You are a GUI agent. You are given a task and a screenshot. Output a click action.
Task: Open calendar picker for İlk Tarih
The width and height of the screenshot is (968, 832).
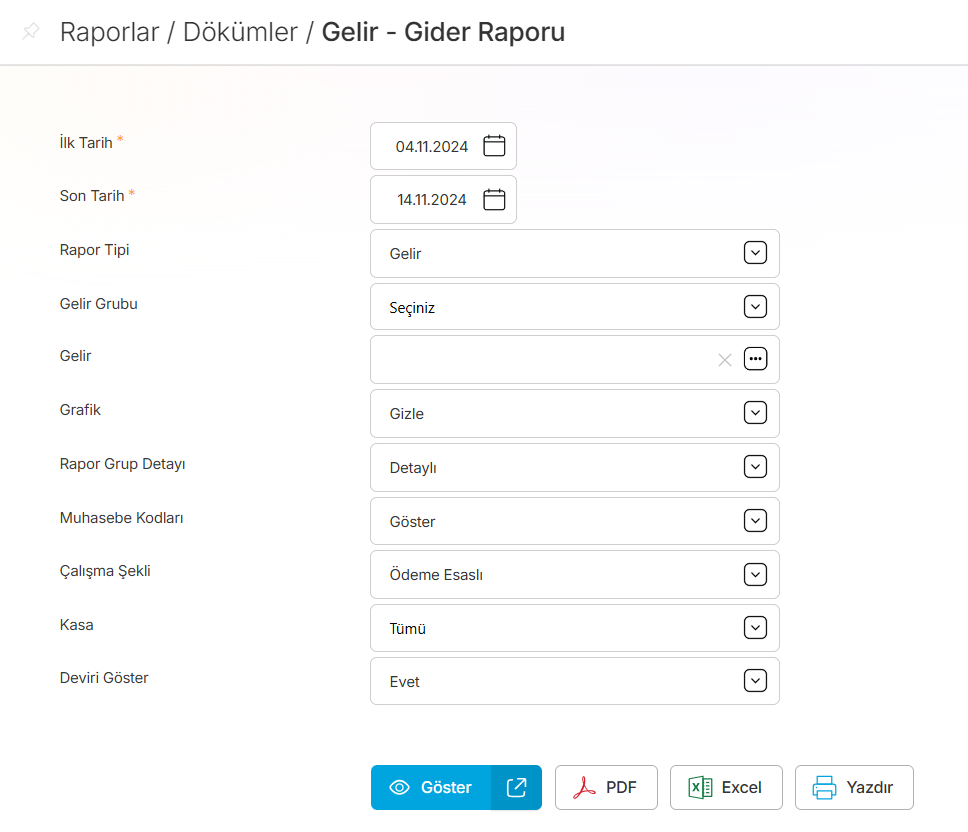[x=494, y=146]
